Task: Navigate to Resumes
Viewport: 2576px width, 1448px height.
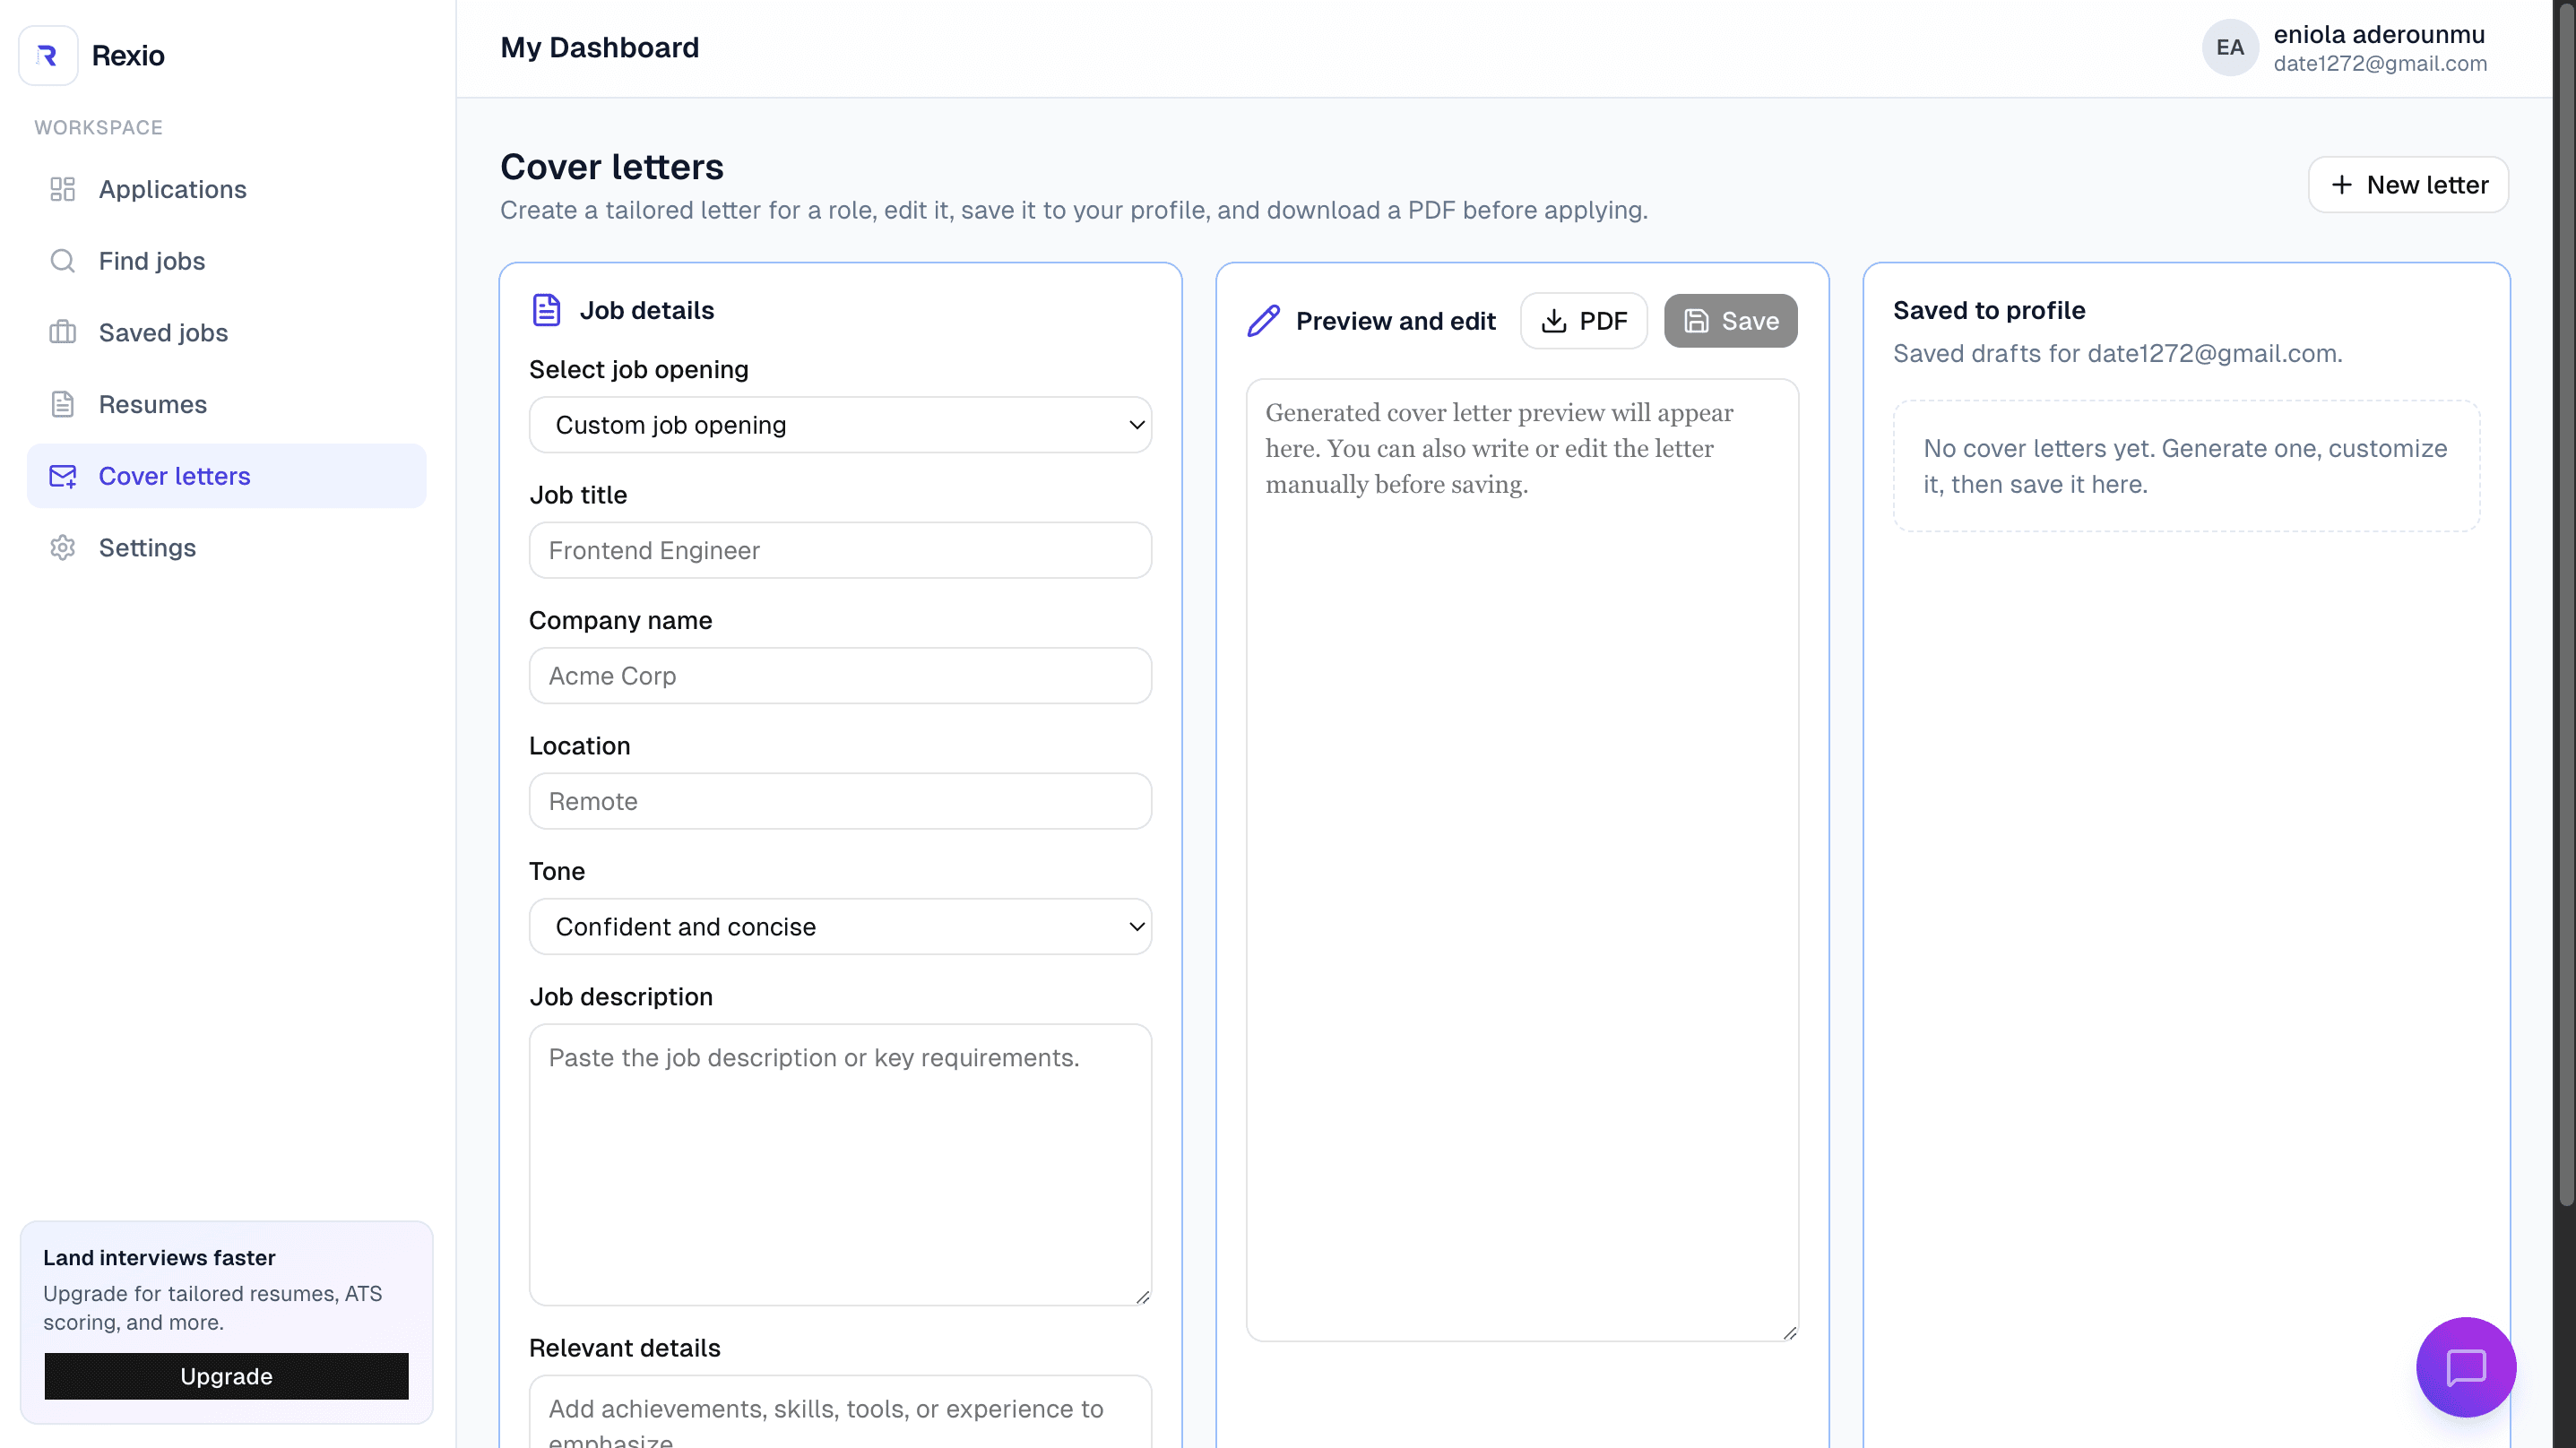Action: pyautogui.click(x=227, y=404)
